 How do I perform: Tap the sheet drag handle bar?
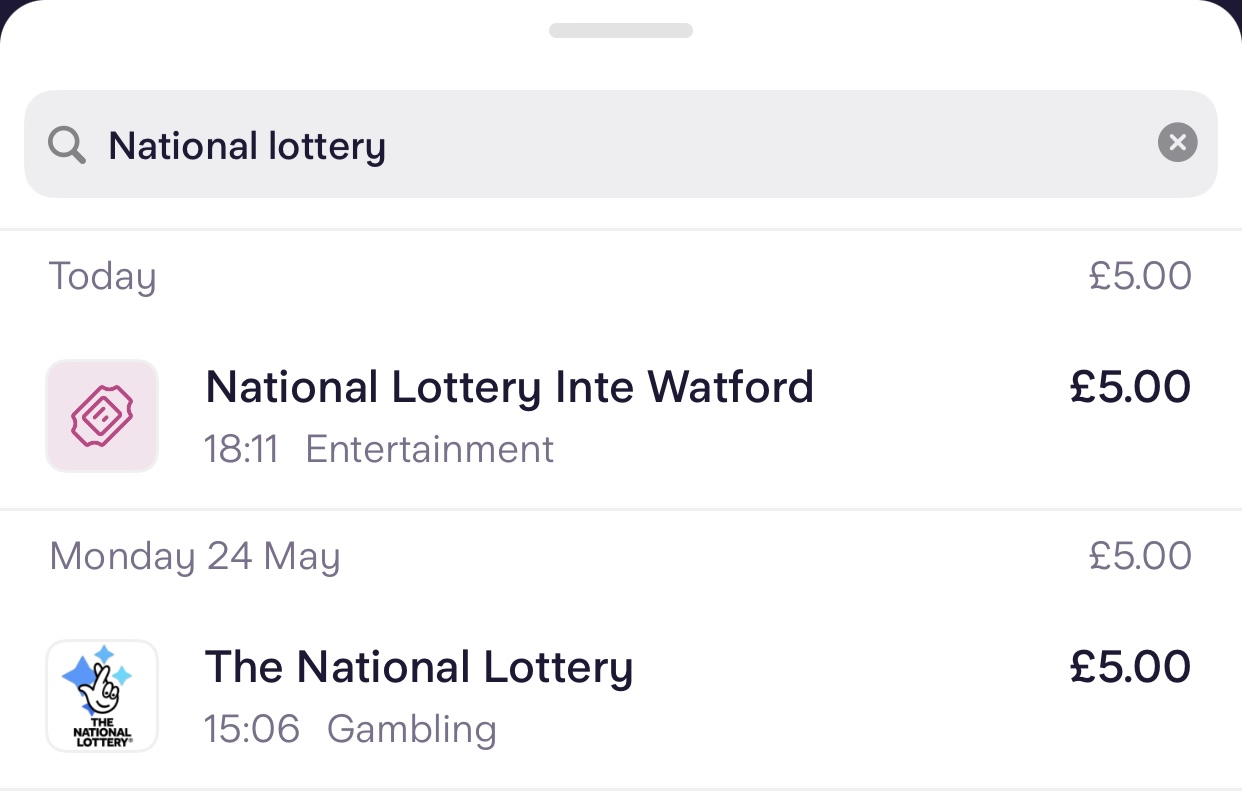click(x=620, y=31)
